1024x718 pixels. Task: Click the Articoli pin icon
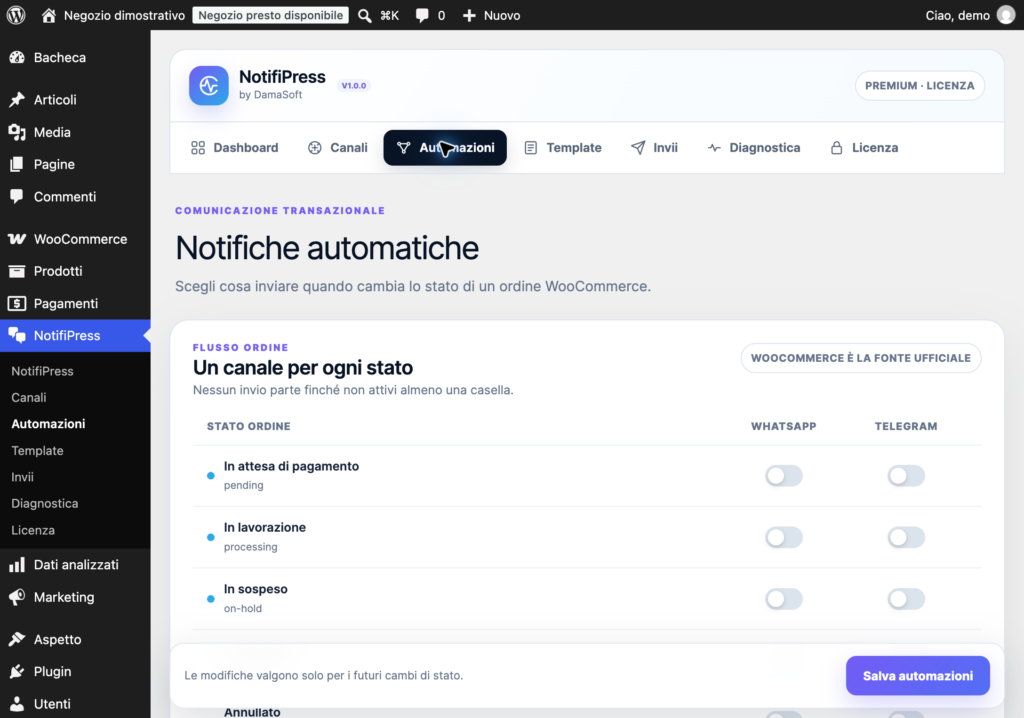pyautogui.click(x=17, y=99)
